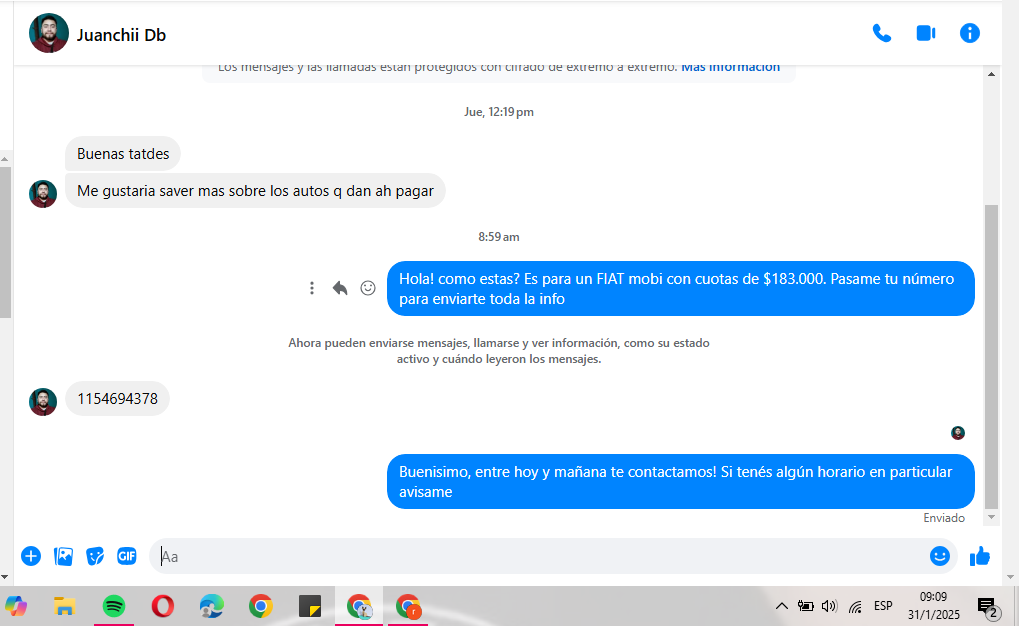Open the Más información link

tap(730, 67)
